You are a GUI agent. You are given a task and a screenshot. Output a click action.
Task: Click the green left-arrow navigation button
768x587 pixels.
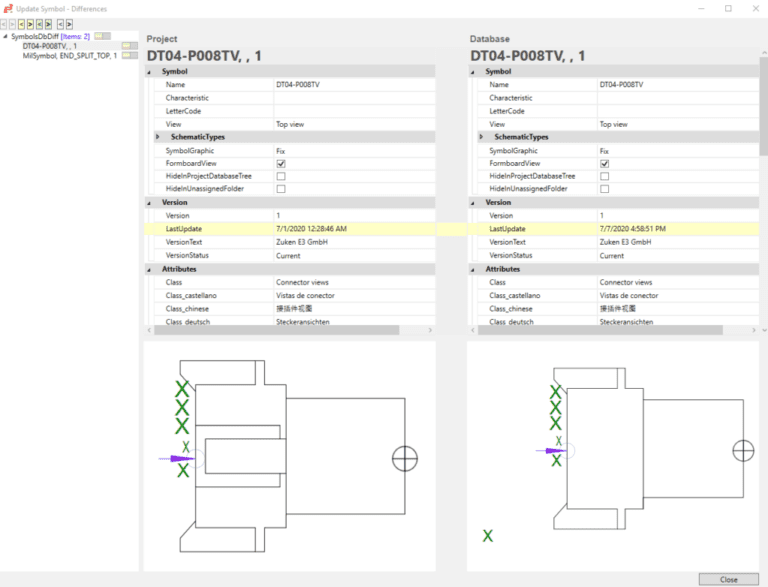coord(39,24)
